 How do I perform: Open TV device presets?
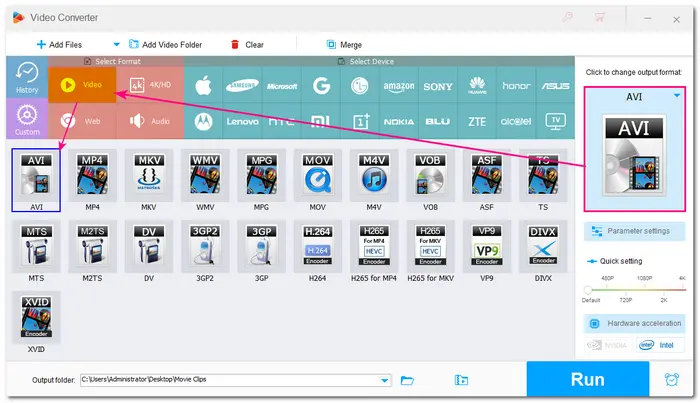coord(555,121)
